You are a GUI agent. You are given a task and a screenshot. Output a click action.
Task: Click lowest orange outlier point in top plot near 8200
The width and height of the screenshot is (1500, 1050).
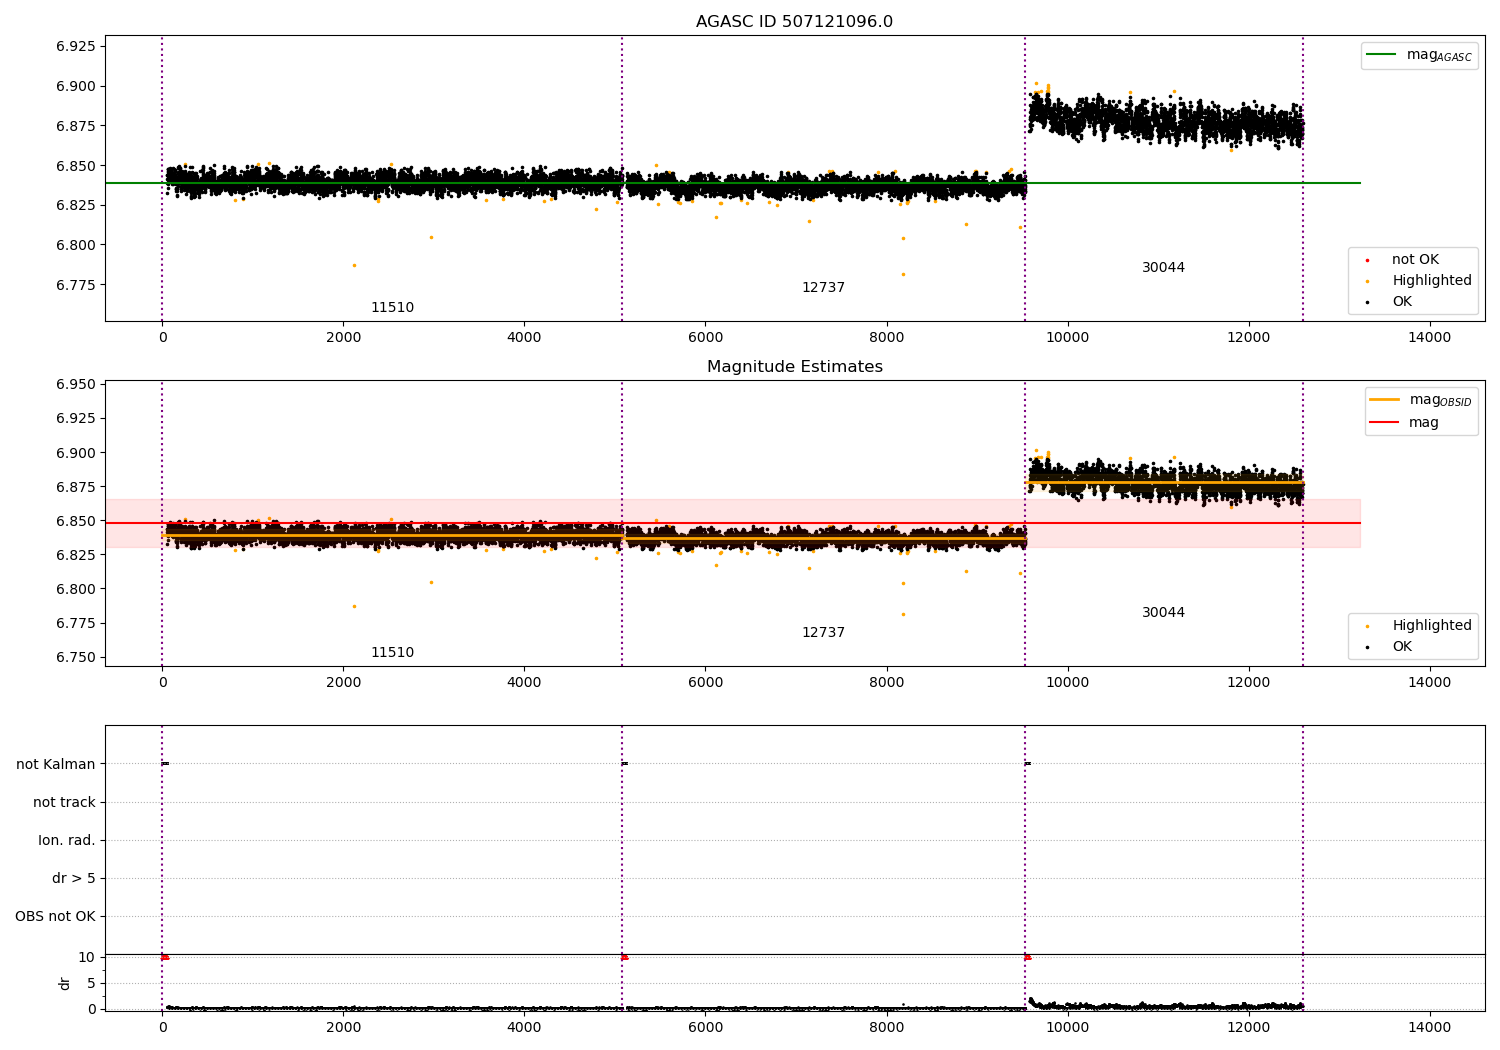tap(903, 274)
